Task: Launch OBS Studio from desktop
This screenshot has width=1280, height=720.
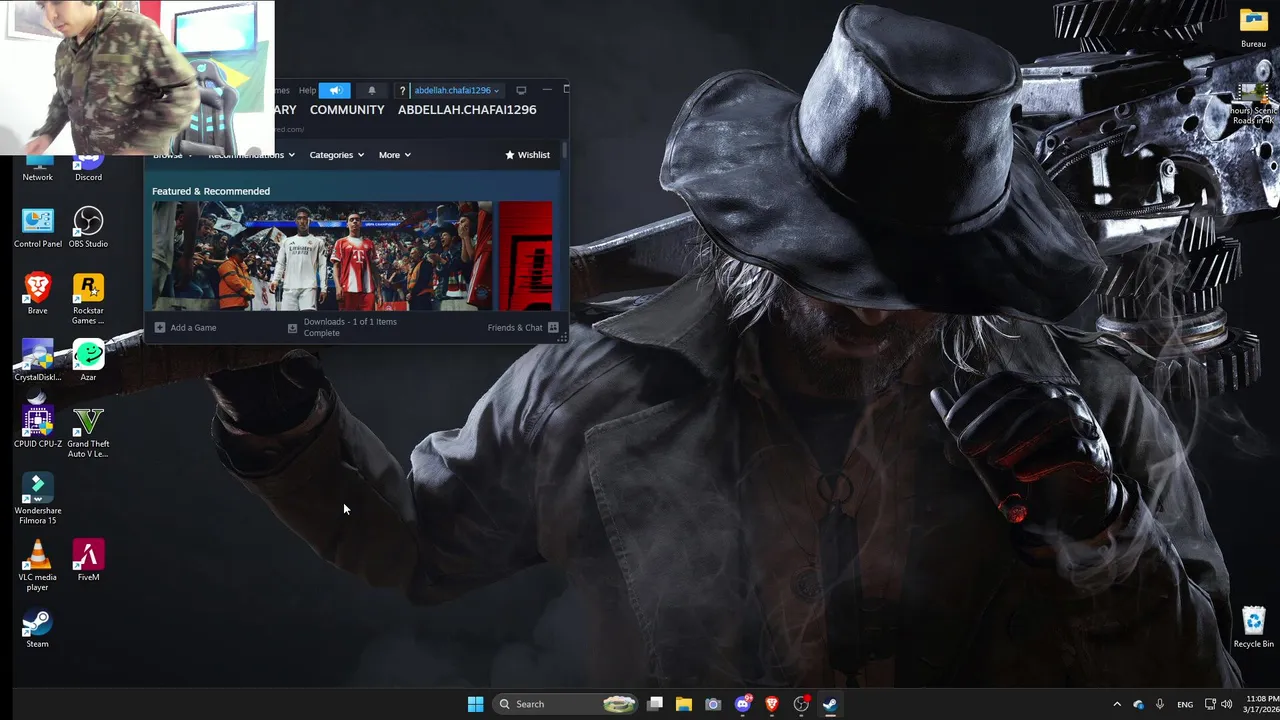Action: (x=88, y=227)
